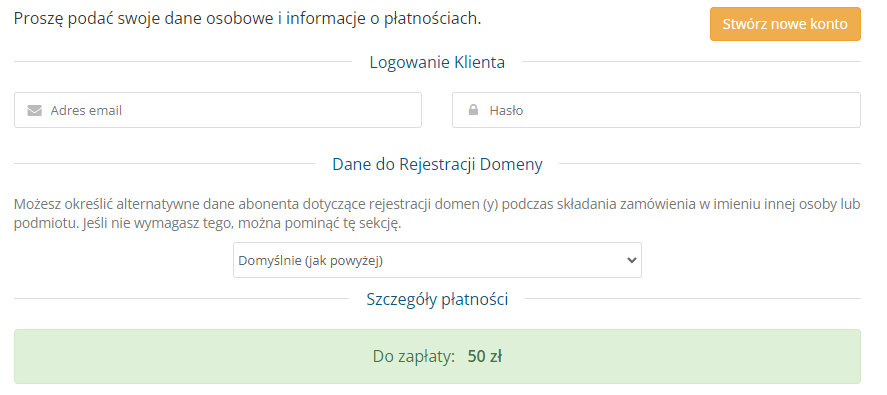Click the top instruction text Proszę podać
Screen dimensions: 887x395
(x=247, y=18)
